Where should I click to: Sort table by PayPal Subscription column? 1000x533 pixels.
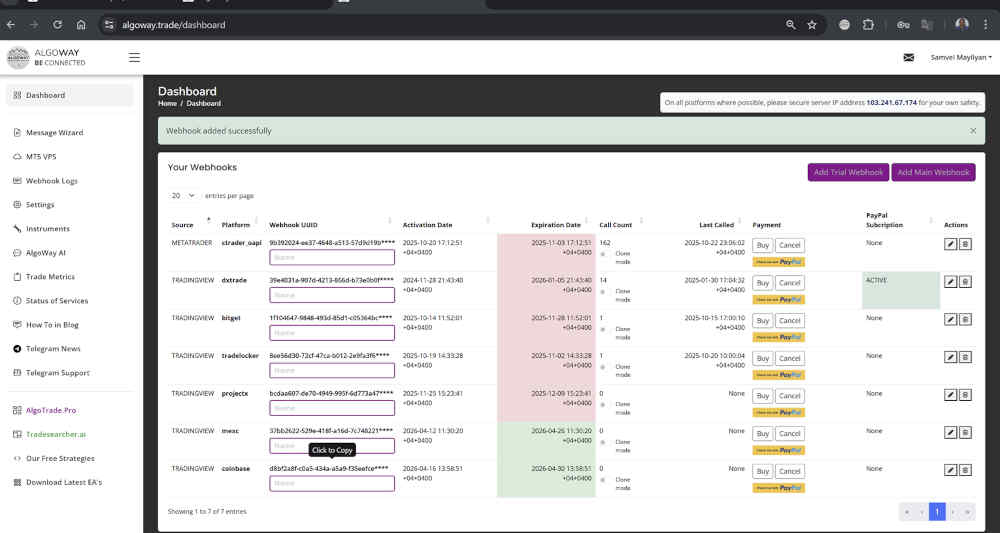885,220
